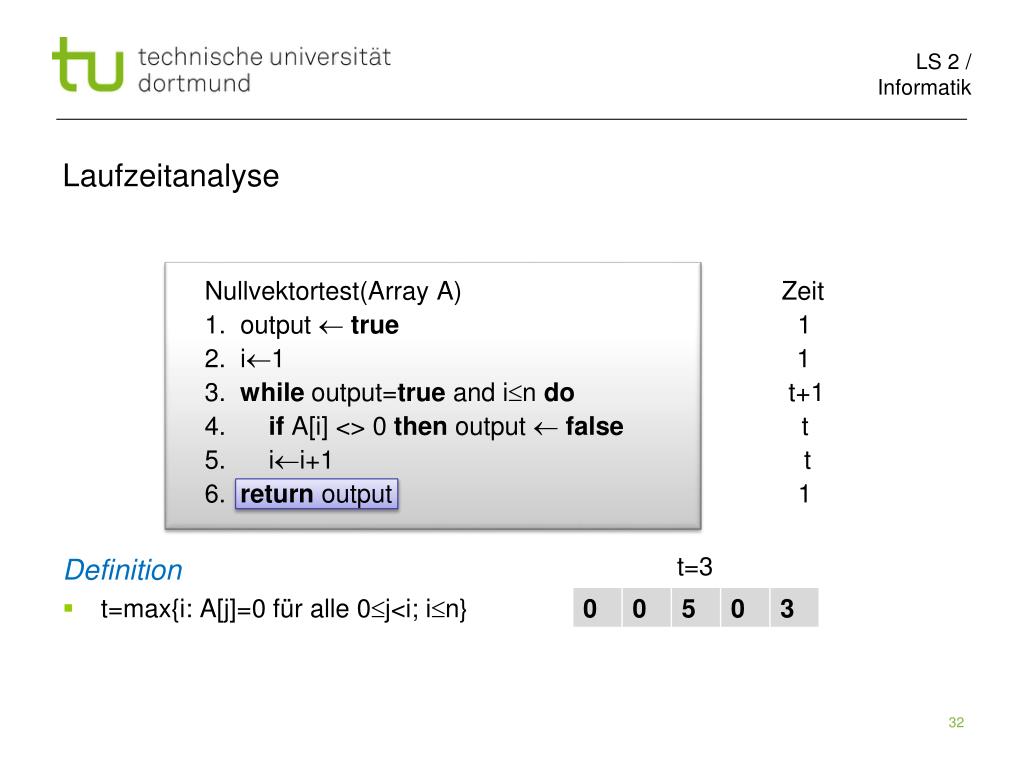This screenshot has width=1024, height=768.
Task: Click the t=max definition formula
Action: coord(283,609)
